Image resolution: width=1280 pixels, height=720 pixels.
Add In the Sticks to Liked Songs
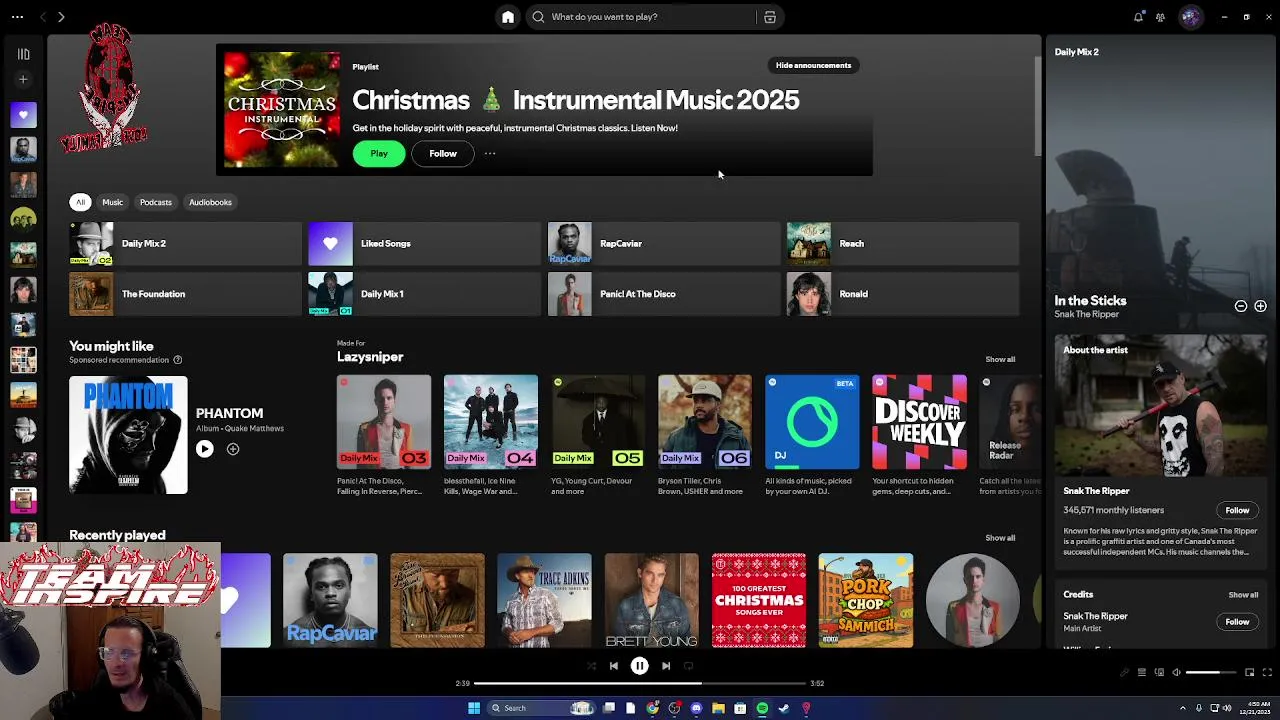coord(1260,306)
